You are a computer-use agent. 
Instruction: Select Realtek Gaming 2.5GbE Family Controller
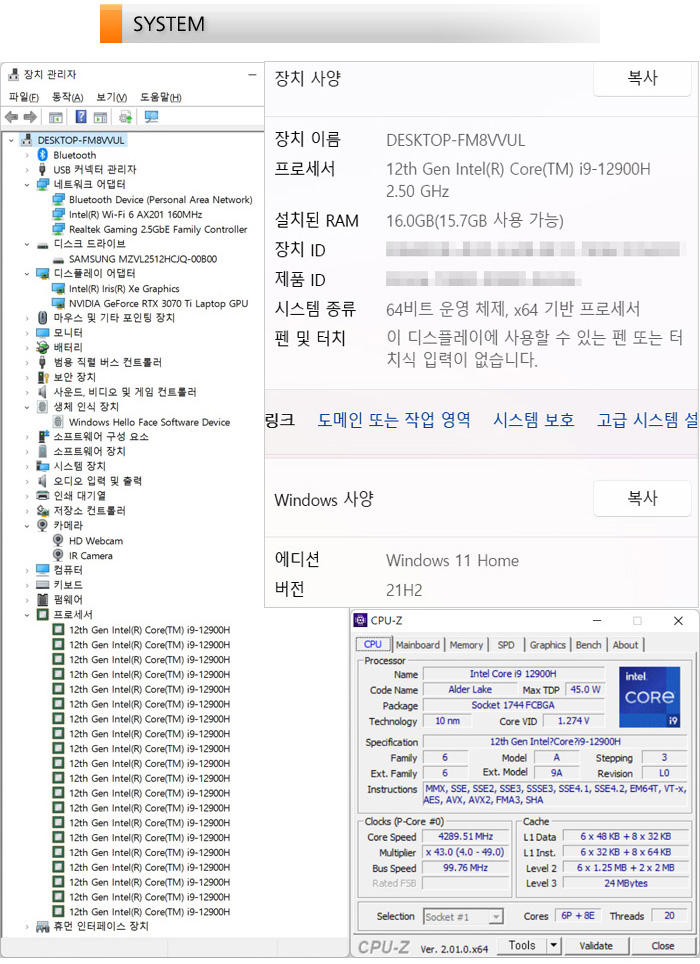158,229
